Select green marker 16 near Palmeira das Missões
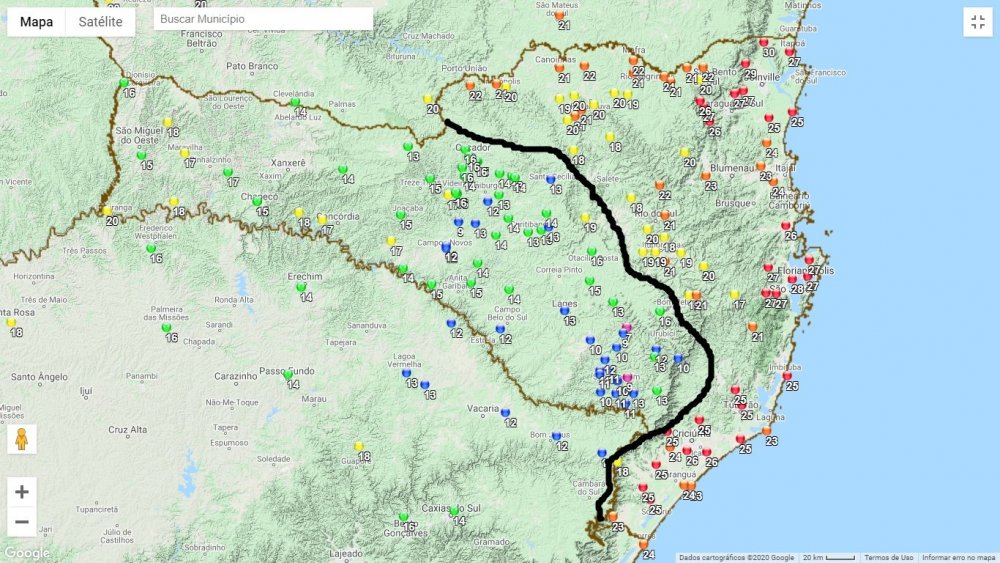 (167, 328)
